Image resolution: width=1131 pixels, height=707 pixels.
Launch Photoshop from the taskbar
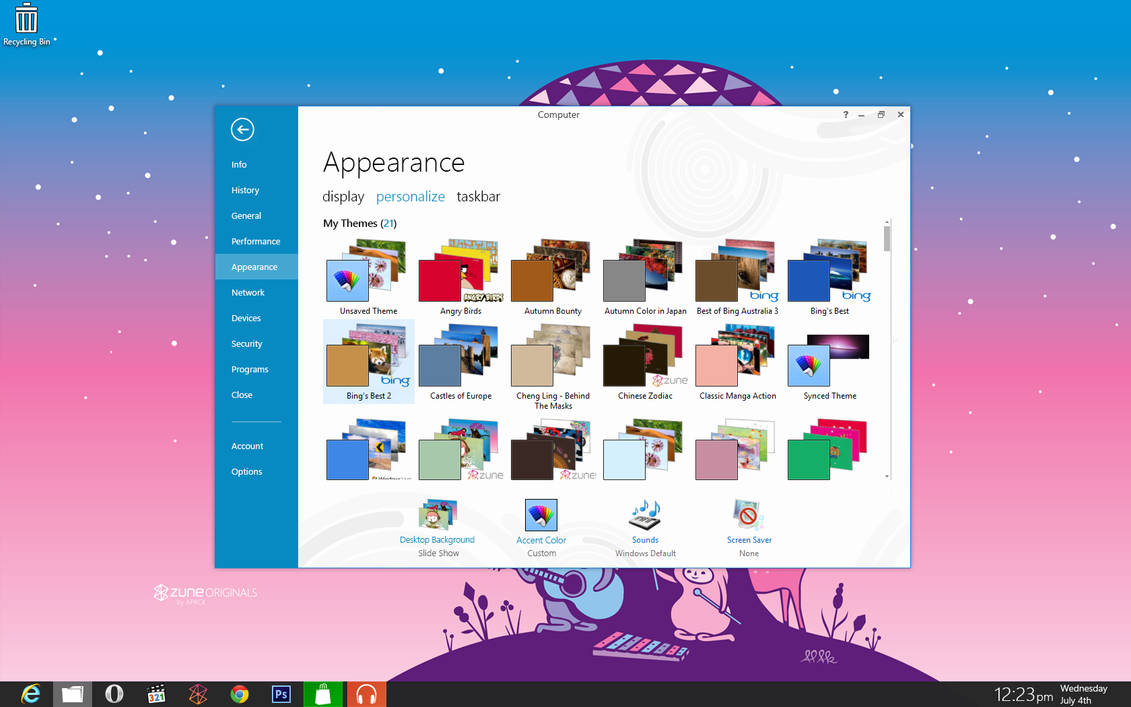[281, 693]
